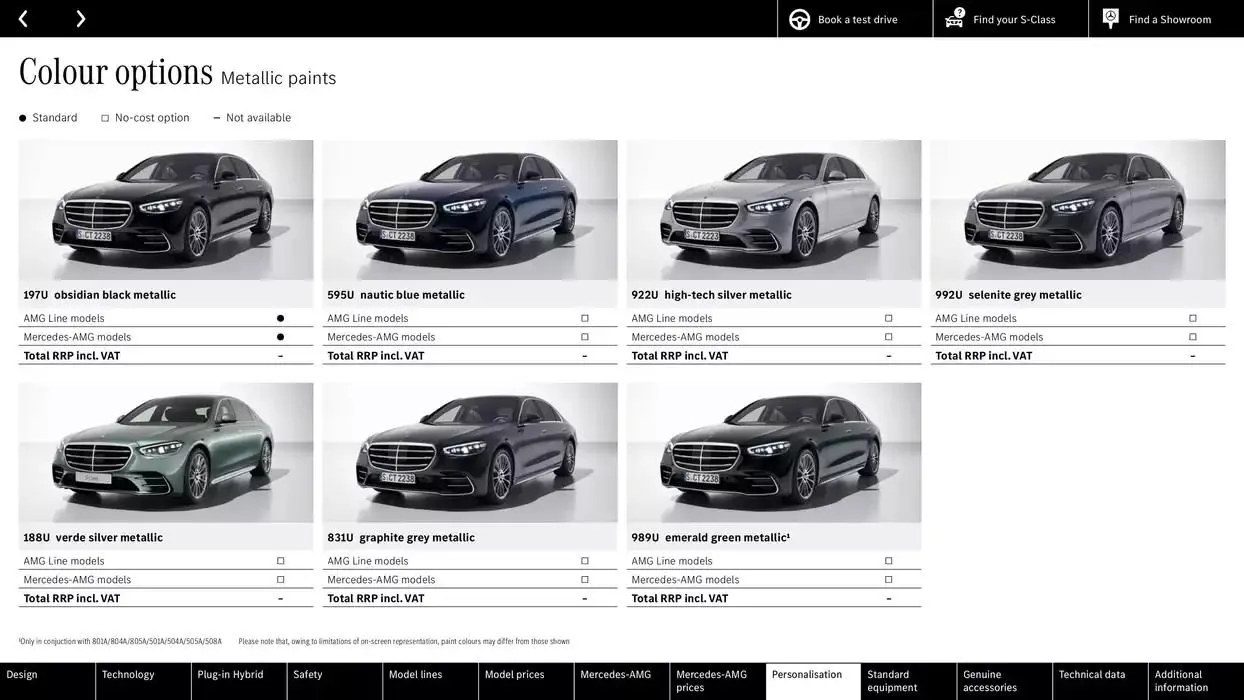1244x700 pixels.
Task: Click the obsidian black metallic car image
Action: 166,208
